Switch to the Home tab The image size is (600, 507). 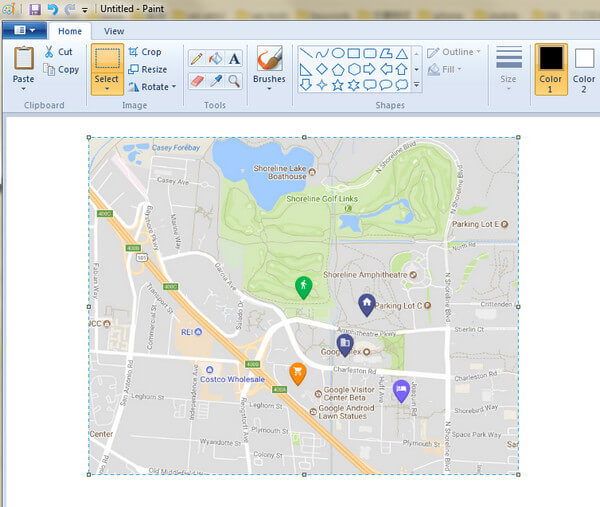tap(70, 31)
